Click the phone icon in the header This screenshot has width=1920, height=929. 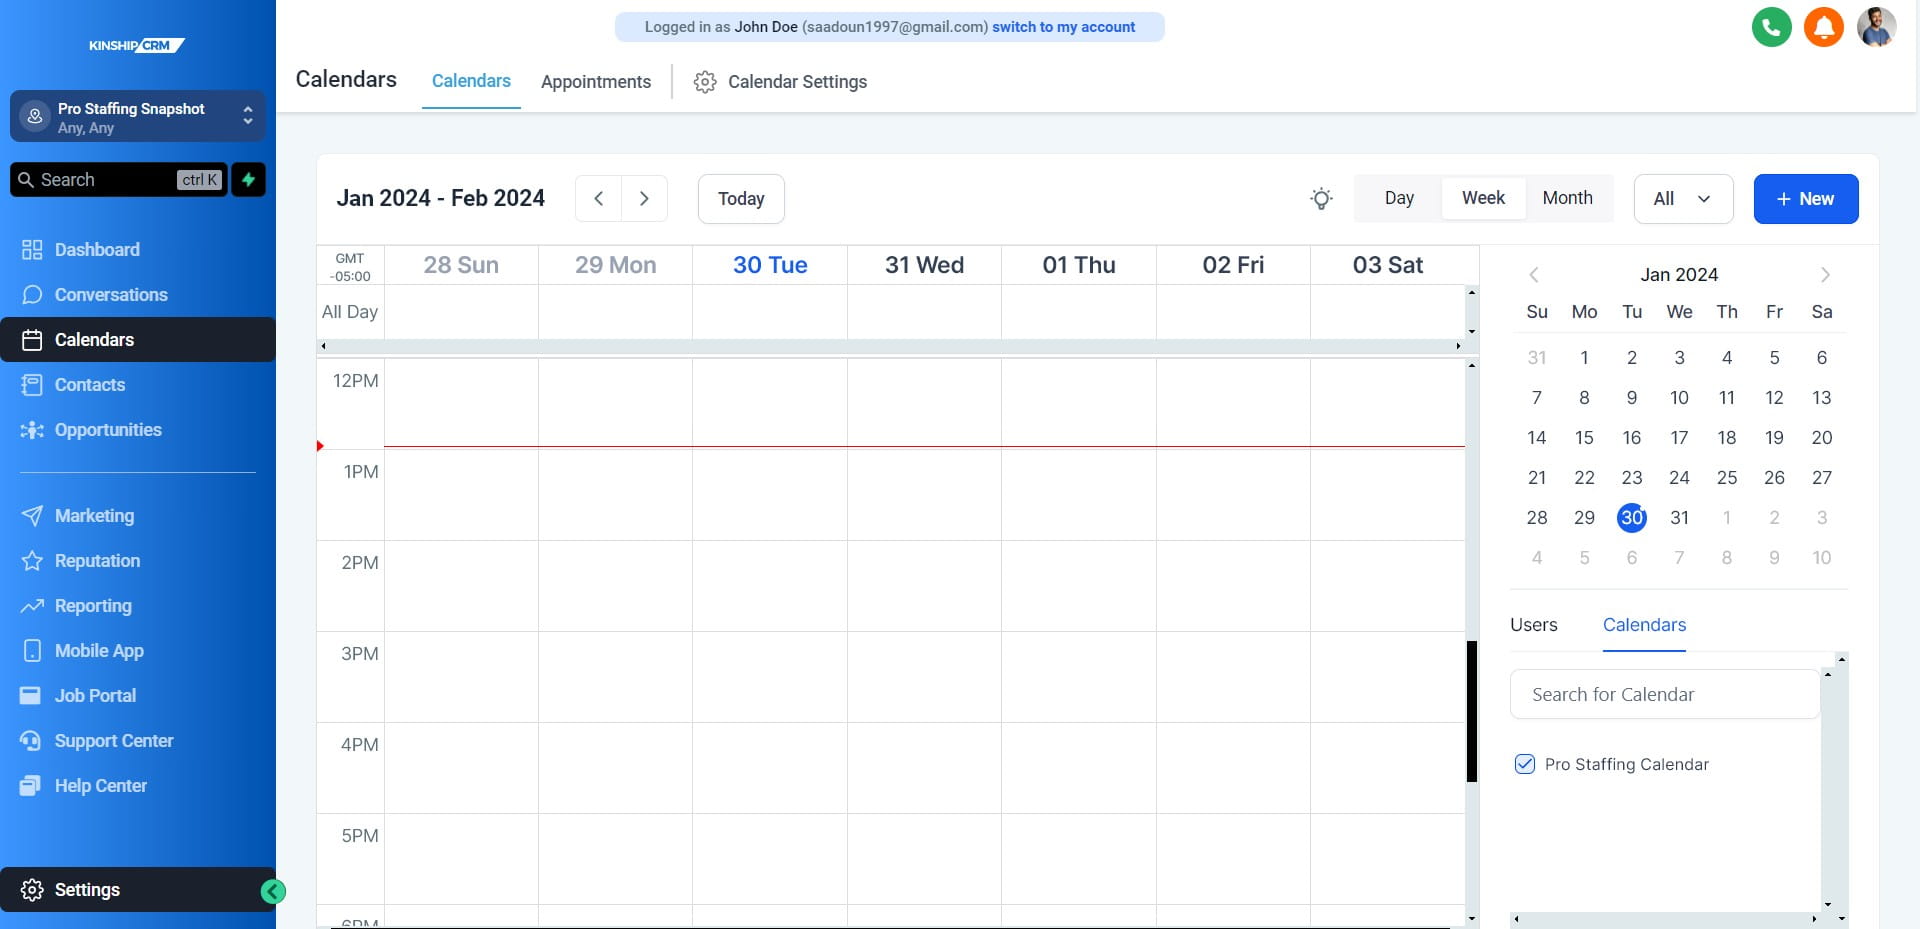1772,27
